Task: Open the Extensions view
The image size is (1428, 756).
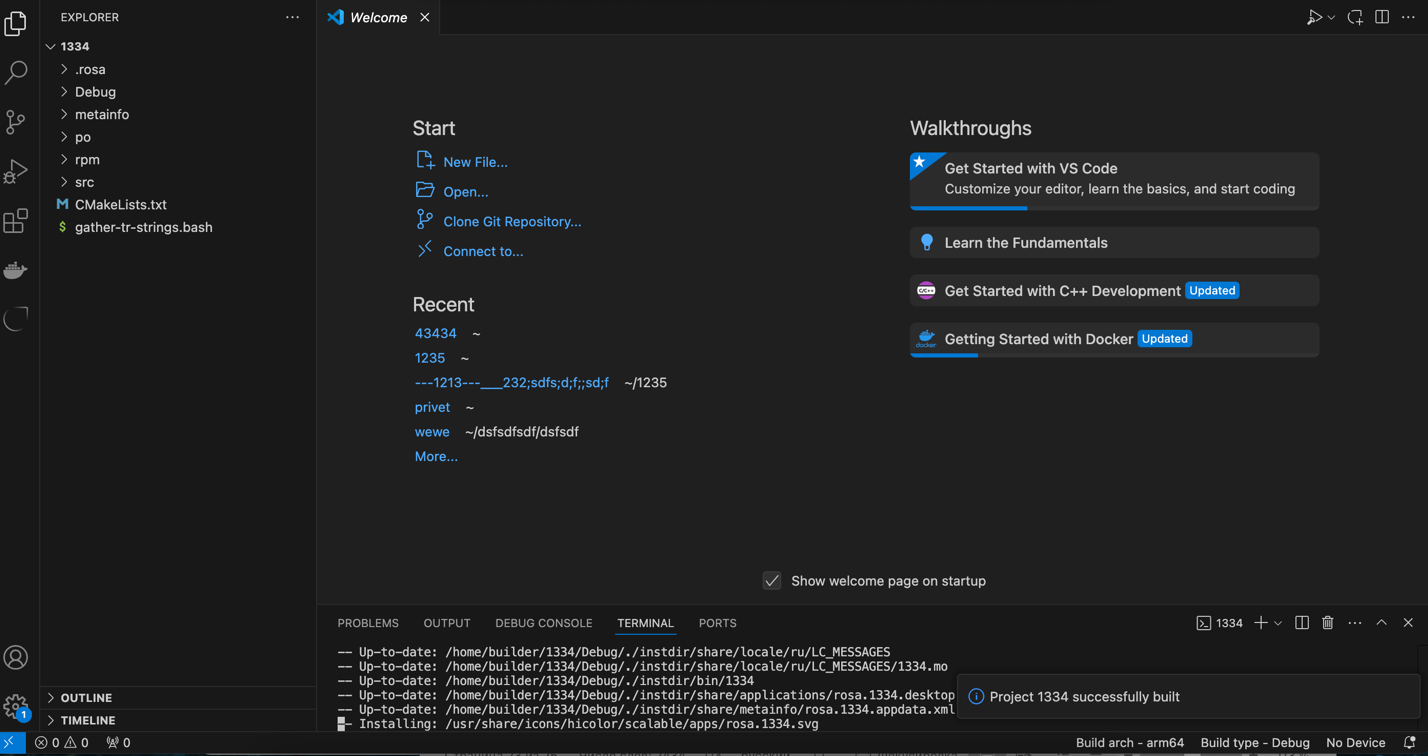Action: 16,221
